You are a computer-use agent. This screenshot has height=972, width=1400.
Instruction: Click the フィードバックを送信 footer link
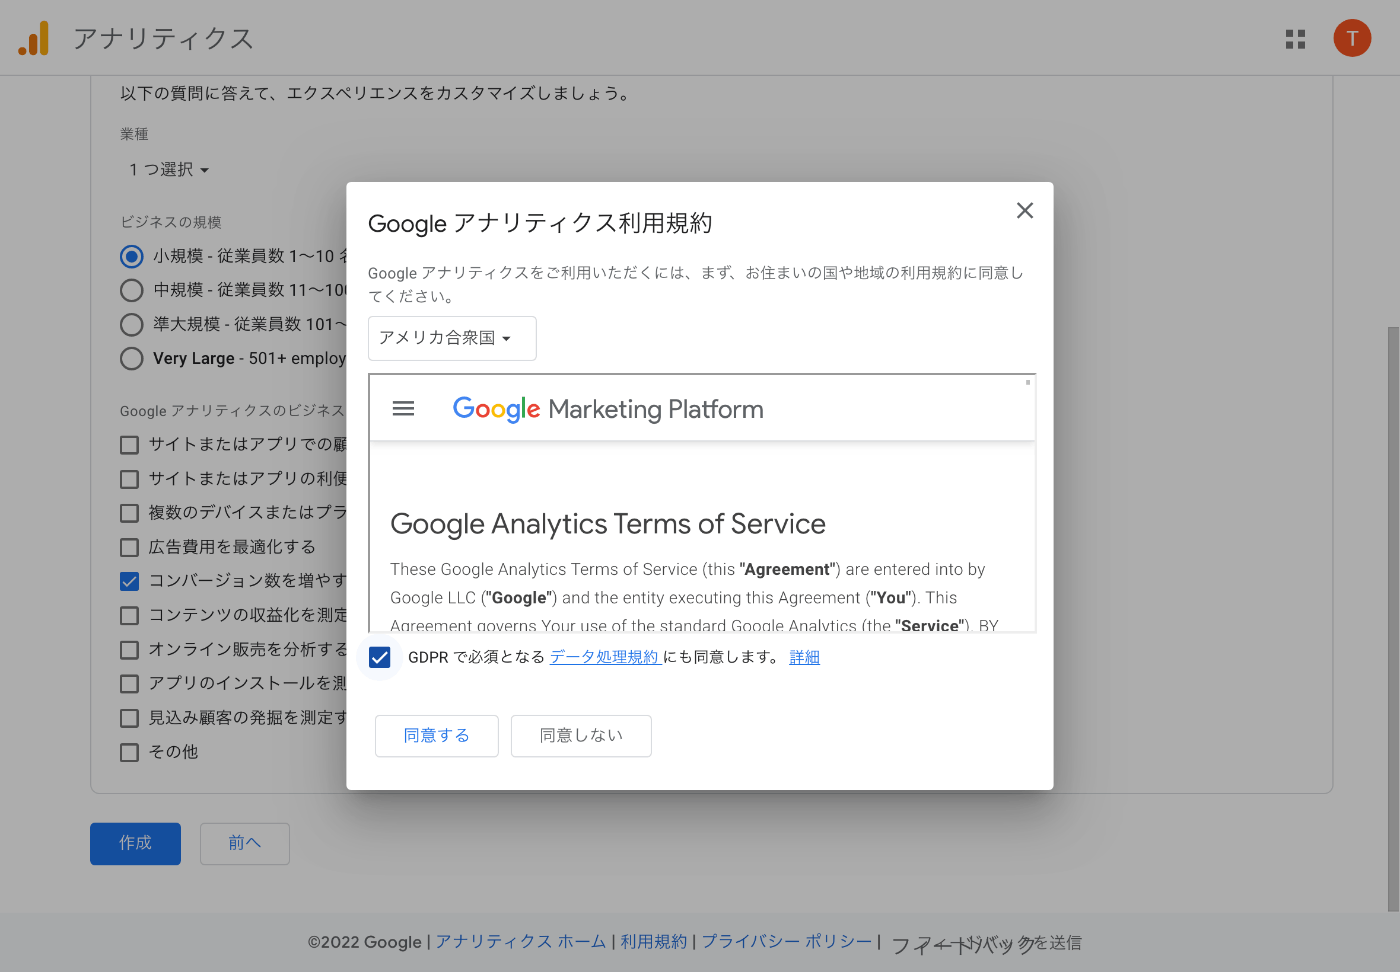pyautogui.click(x=986, y=943)
